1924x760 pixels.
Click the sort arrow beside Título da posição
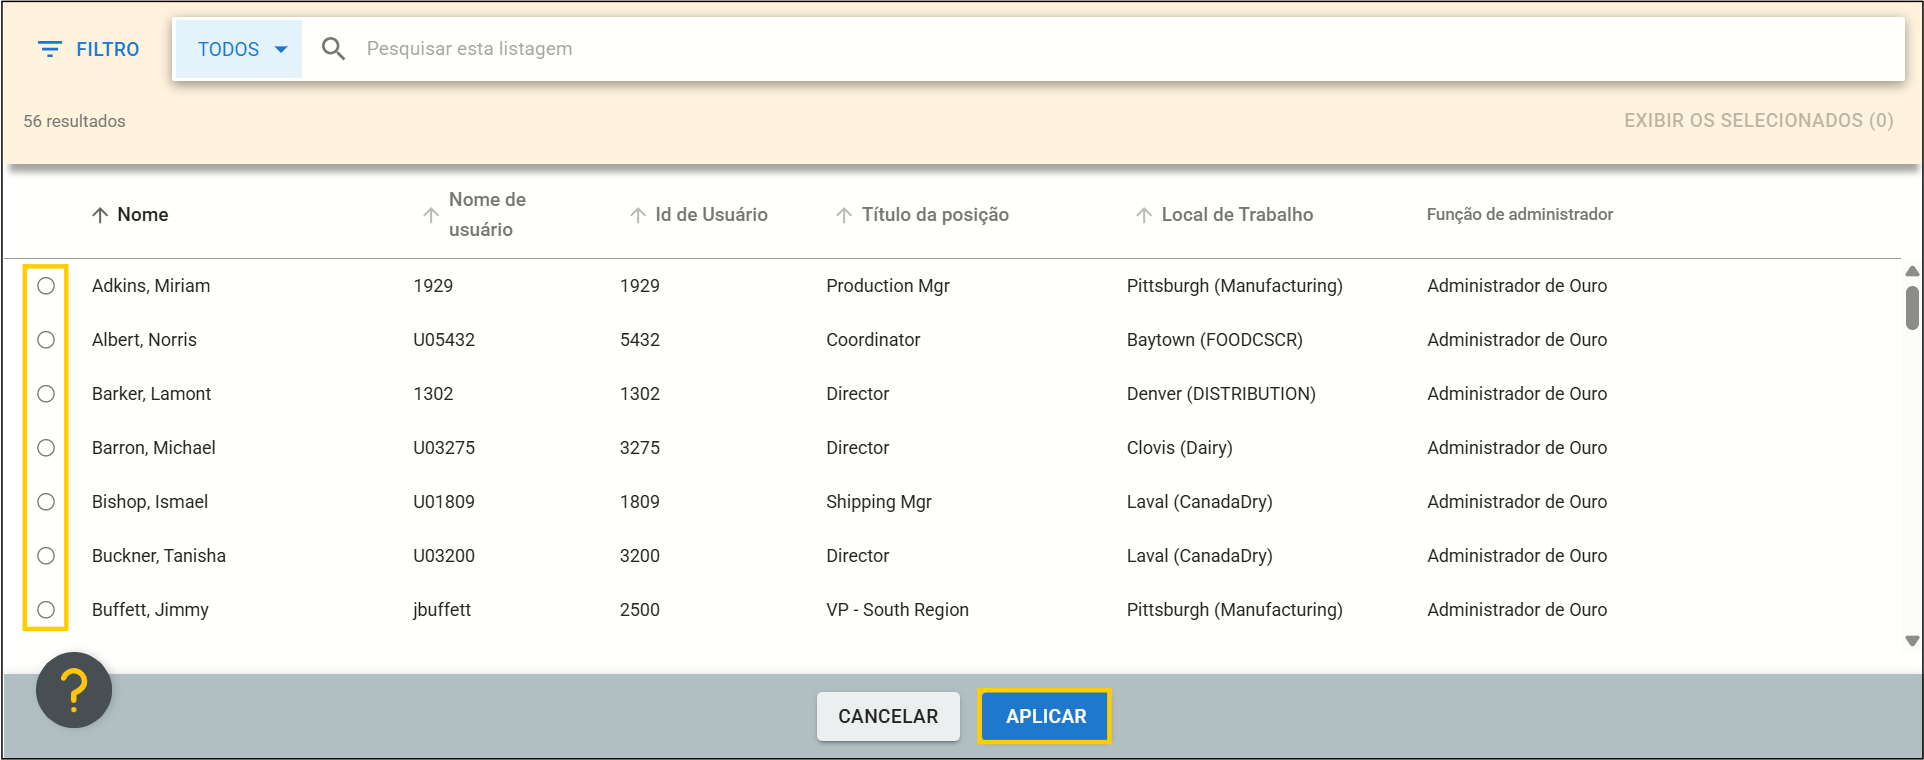844,215
